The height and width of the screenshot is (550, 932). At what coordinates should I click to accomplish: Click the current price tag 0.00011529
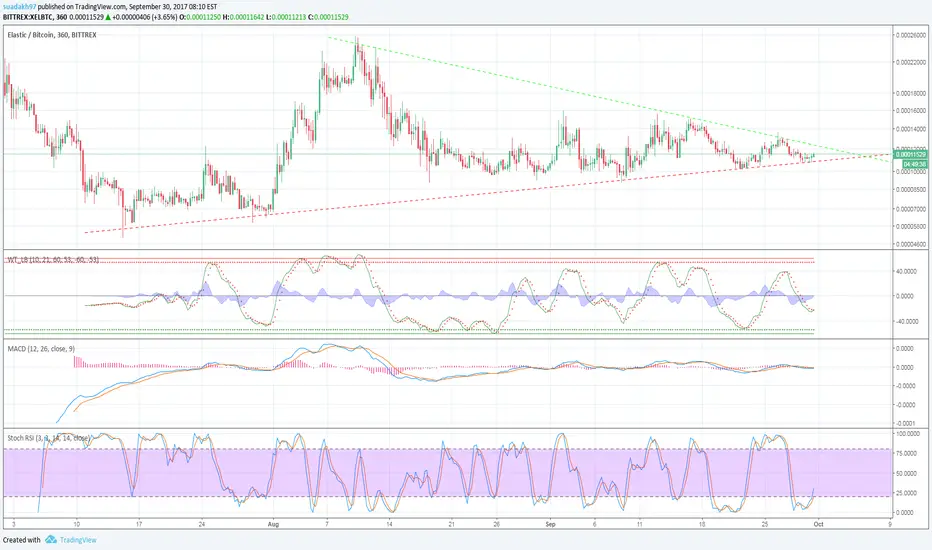click(x=910, y=154)
